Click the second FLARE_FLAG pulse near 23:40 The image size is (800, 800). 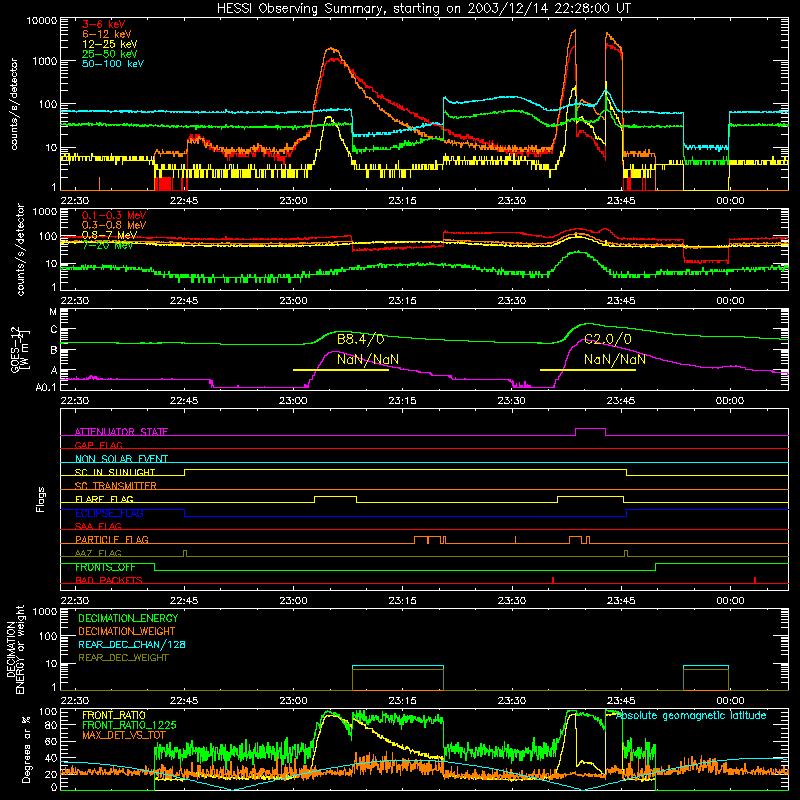point(590,497)
